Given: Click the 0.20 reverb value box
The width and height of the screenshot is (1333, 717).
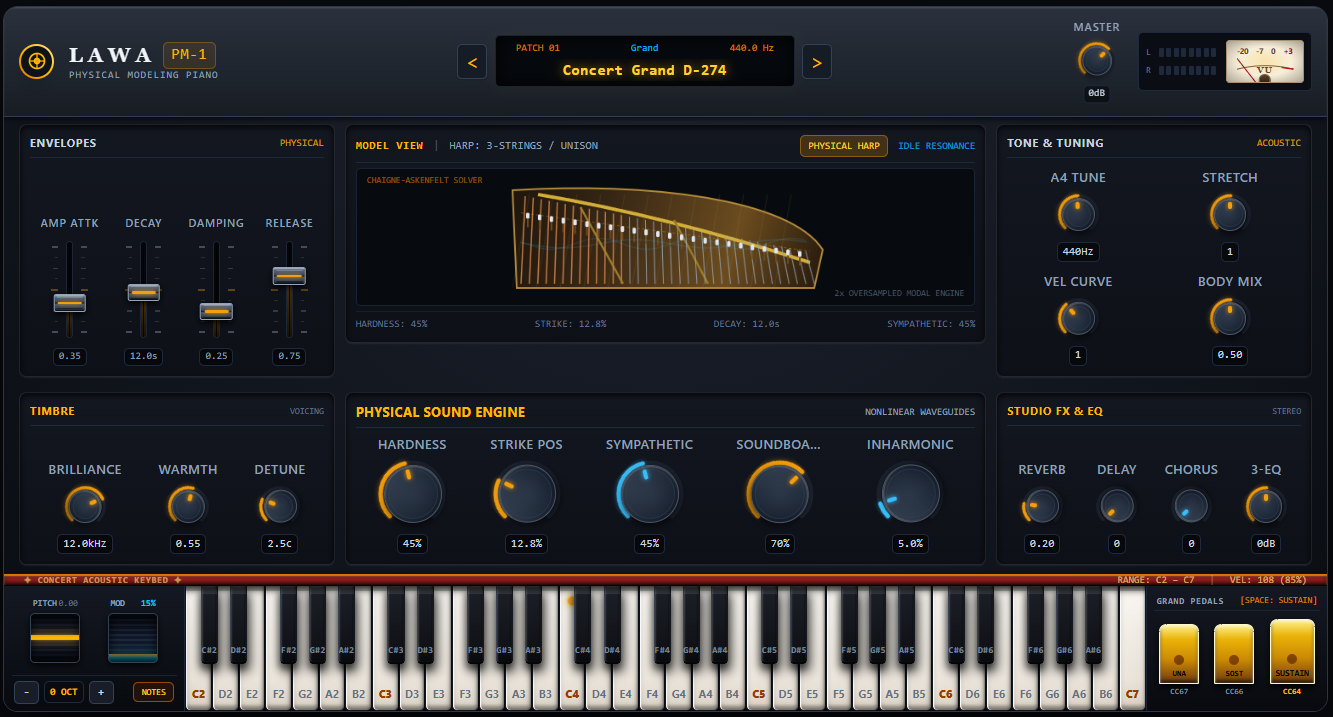Looking at the screenshot, I should [x=1042, y=544].
